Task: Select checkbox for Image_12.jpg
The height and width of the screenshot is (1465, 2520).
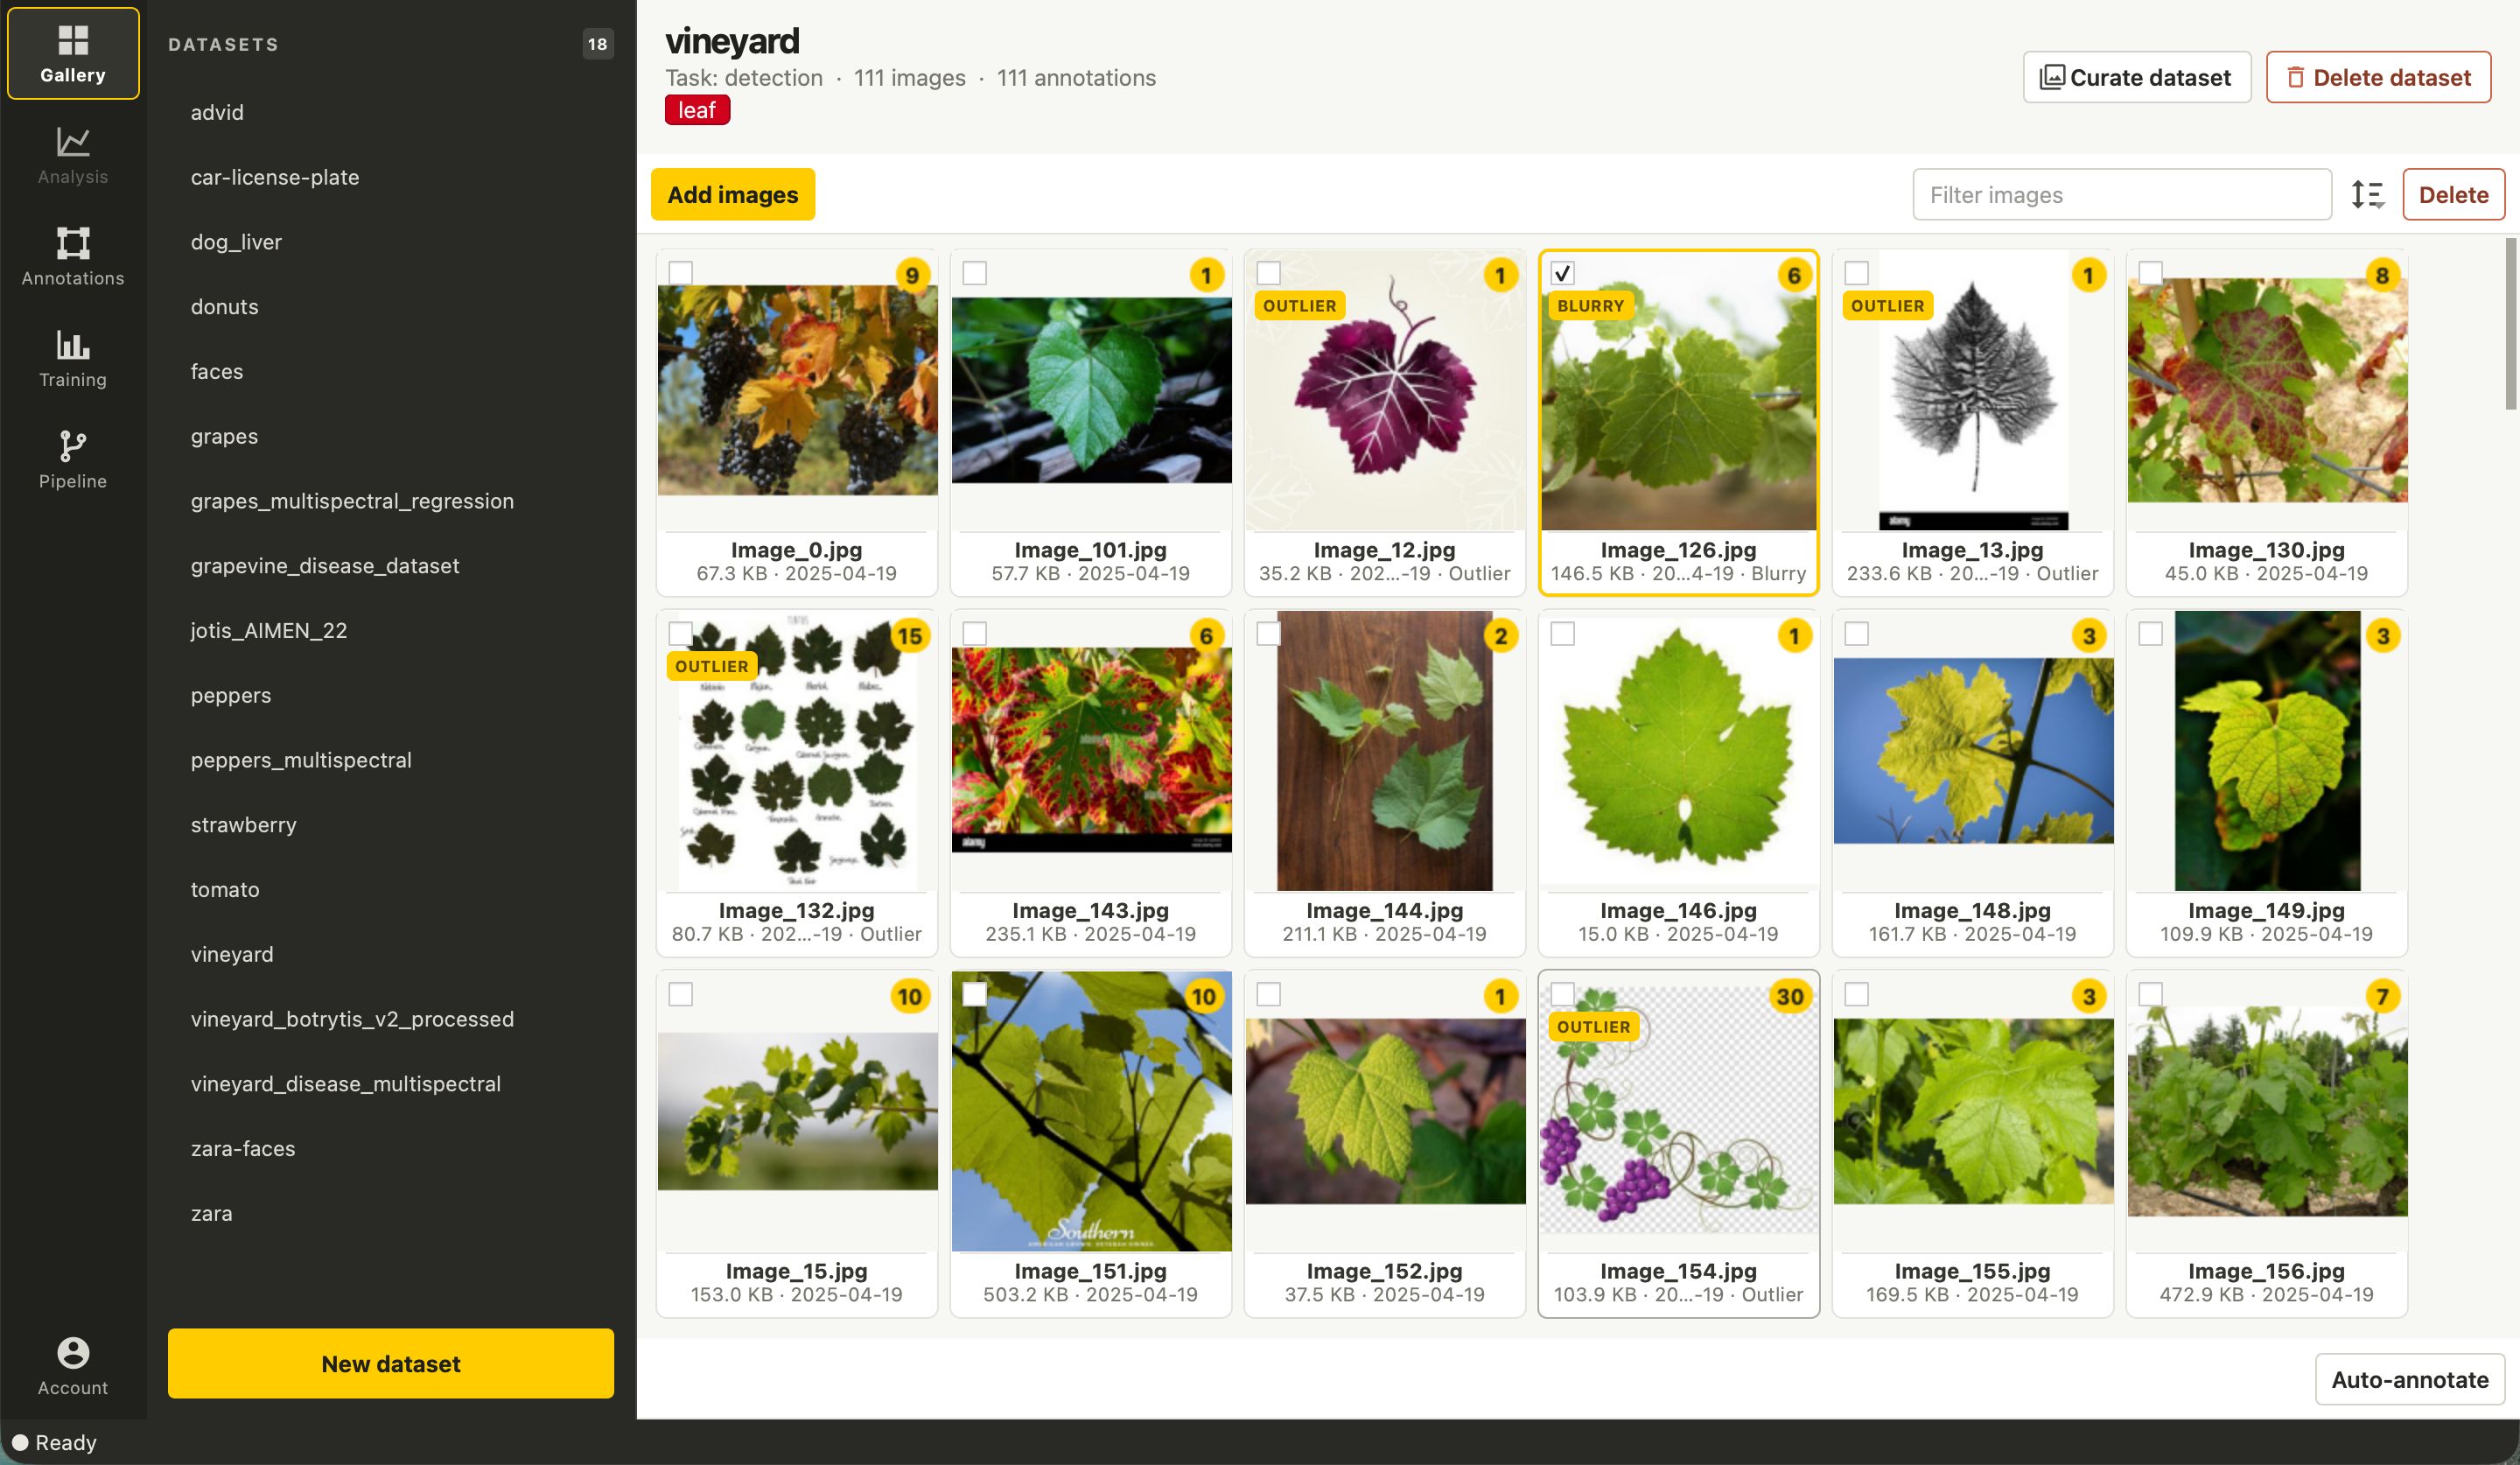Action: coord(1269,273)
